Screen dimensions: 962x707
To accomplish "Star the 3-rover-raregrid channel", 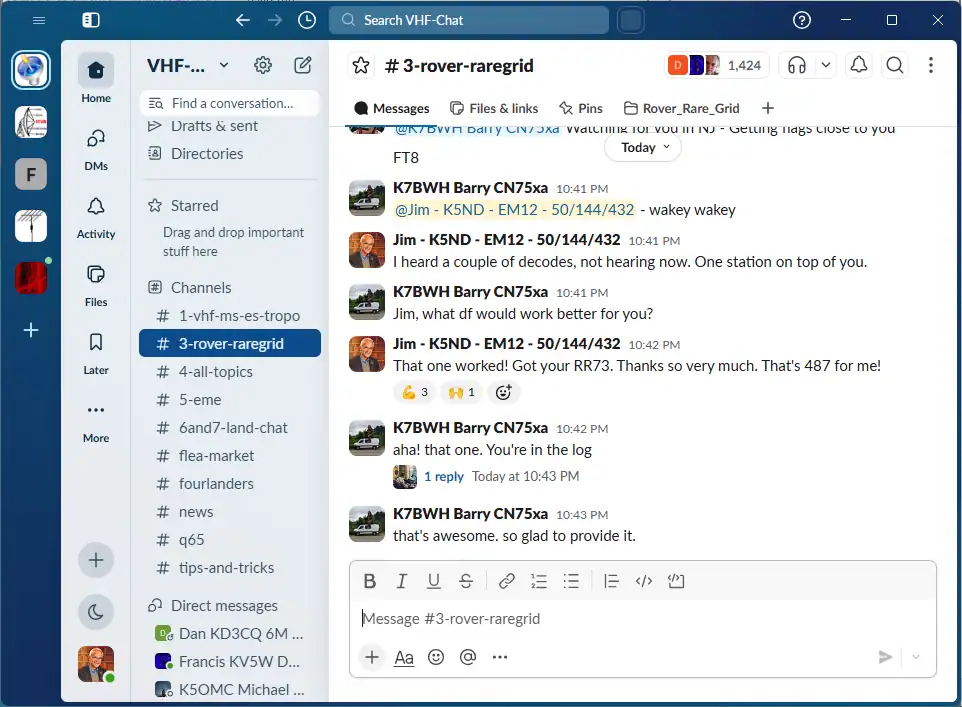I will tap(361, 65).
